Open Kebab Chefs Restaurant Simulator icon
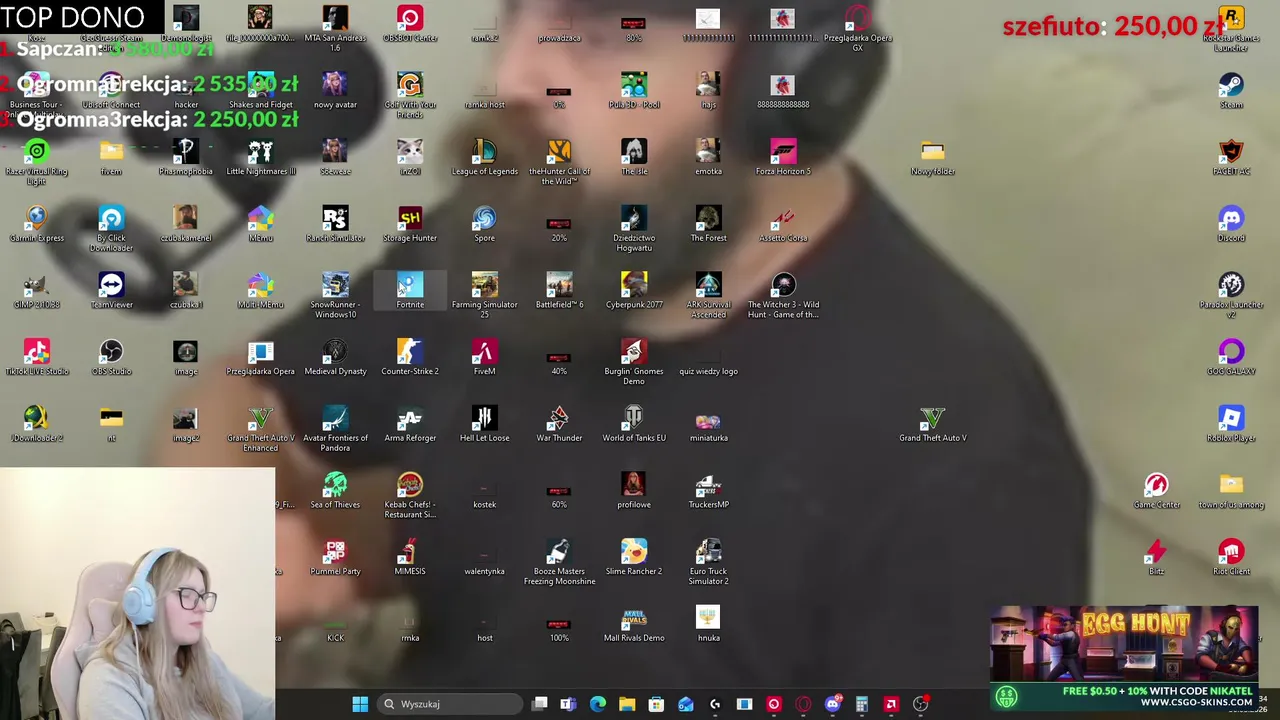The height and width of the screenshot is (720, 1280). pyautogui.click(x=410, y=495)
